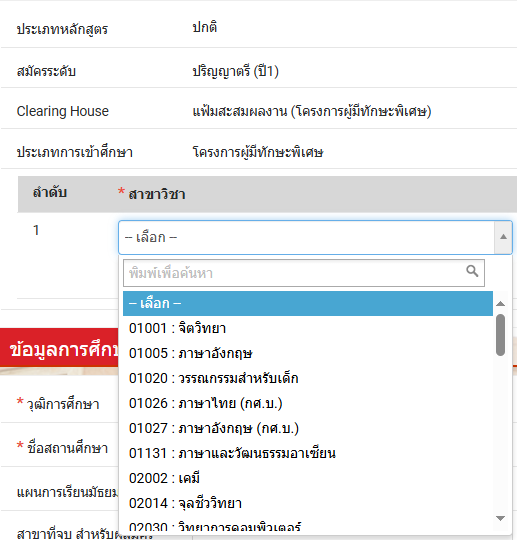Choose 02002 : เคมี option
This screenshot has width=517, height=540.
(308, 478)
